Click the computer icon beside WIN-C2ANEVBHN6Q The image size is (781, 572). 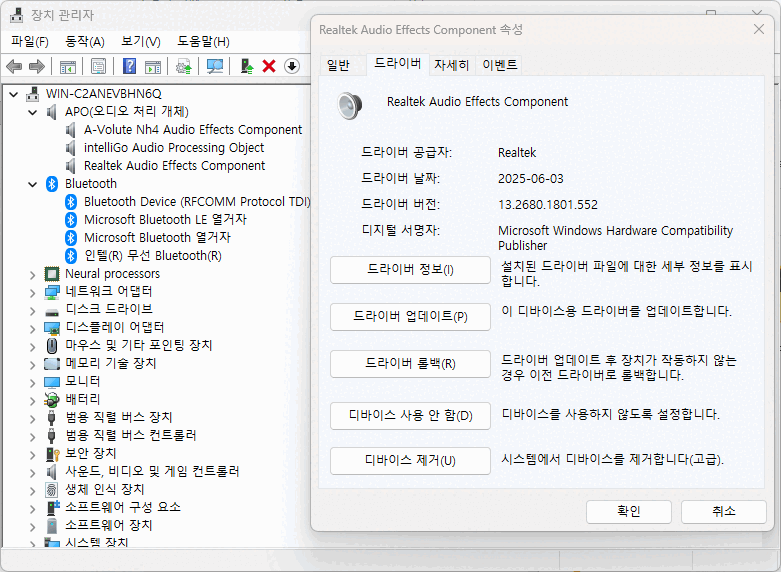[x=33, y=94]
